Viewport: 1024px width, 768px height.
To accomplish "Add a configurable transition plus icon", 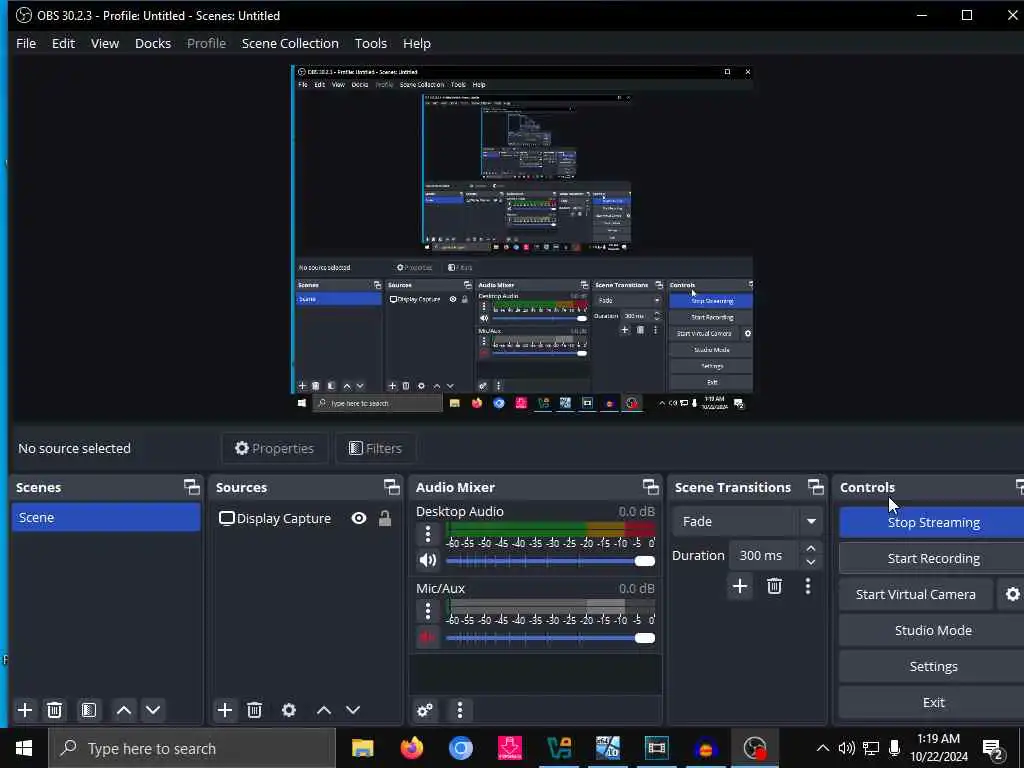I will pos(740,586).
